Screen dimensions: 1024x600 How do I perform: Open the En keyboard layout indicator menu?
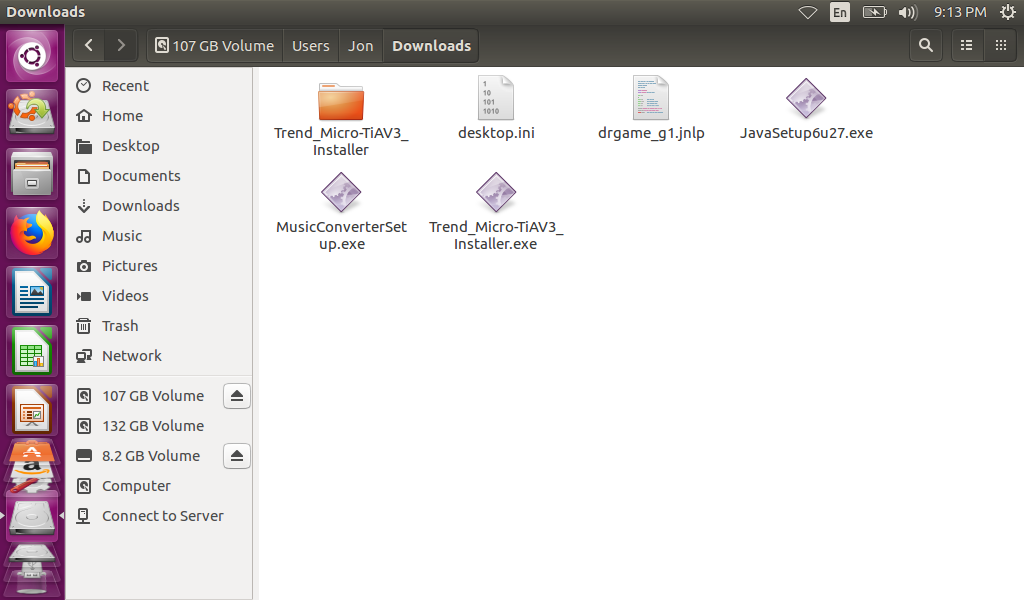point(840,12)
